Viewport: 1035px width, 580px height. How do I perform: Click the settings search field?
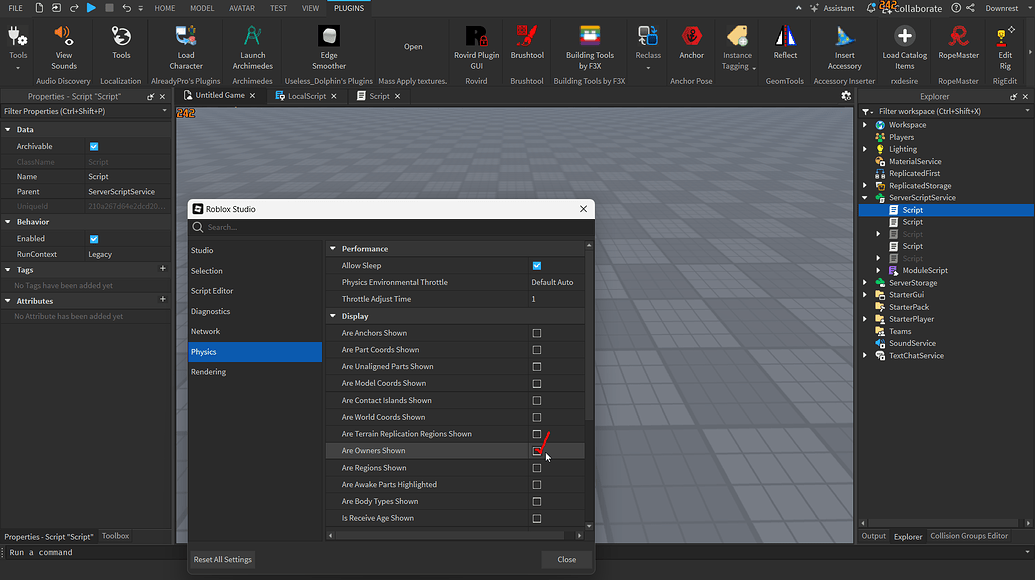tap(391, 227)
